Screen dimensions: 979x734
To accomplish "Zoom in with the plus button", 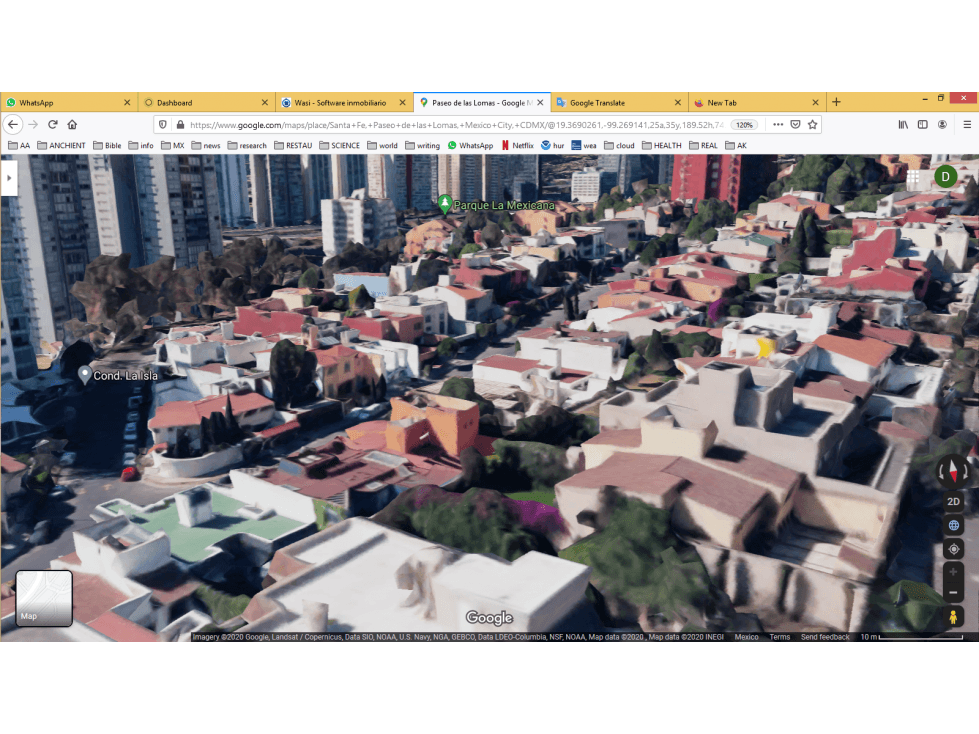I will click(953, 572).
